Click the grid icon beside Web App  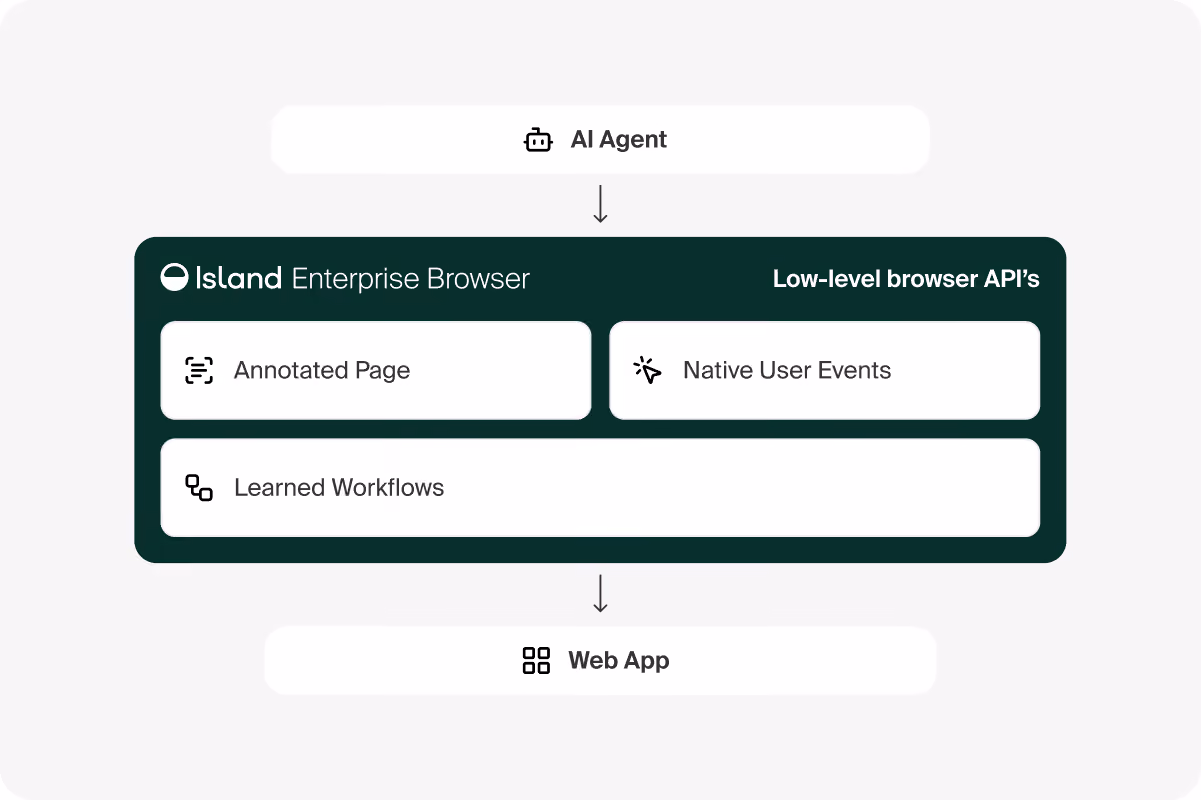[x=537, y=660]
